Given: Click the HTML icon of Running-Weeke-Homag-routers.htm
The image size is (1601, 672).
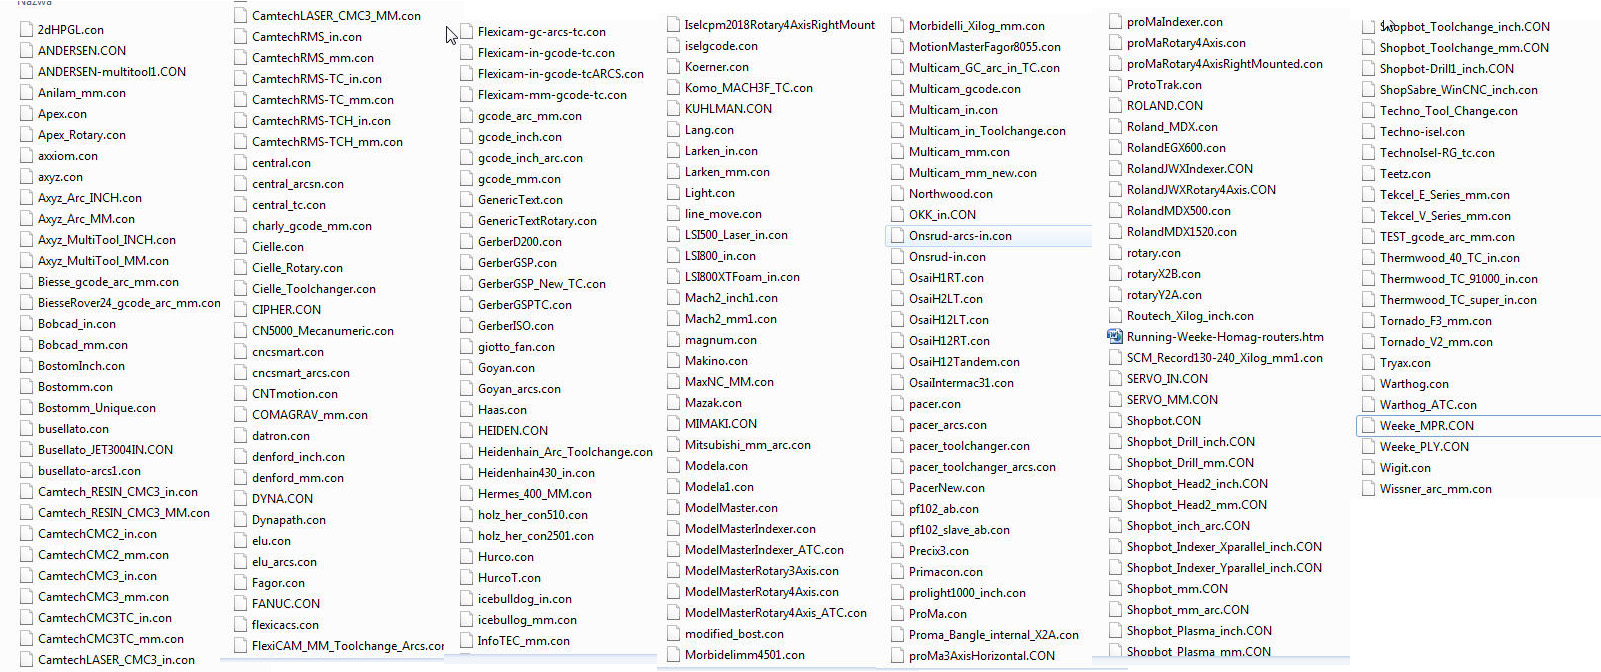Looking at the screenshot, I should coord(1115,336).
